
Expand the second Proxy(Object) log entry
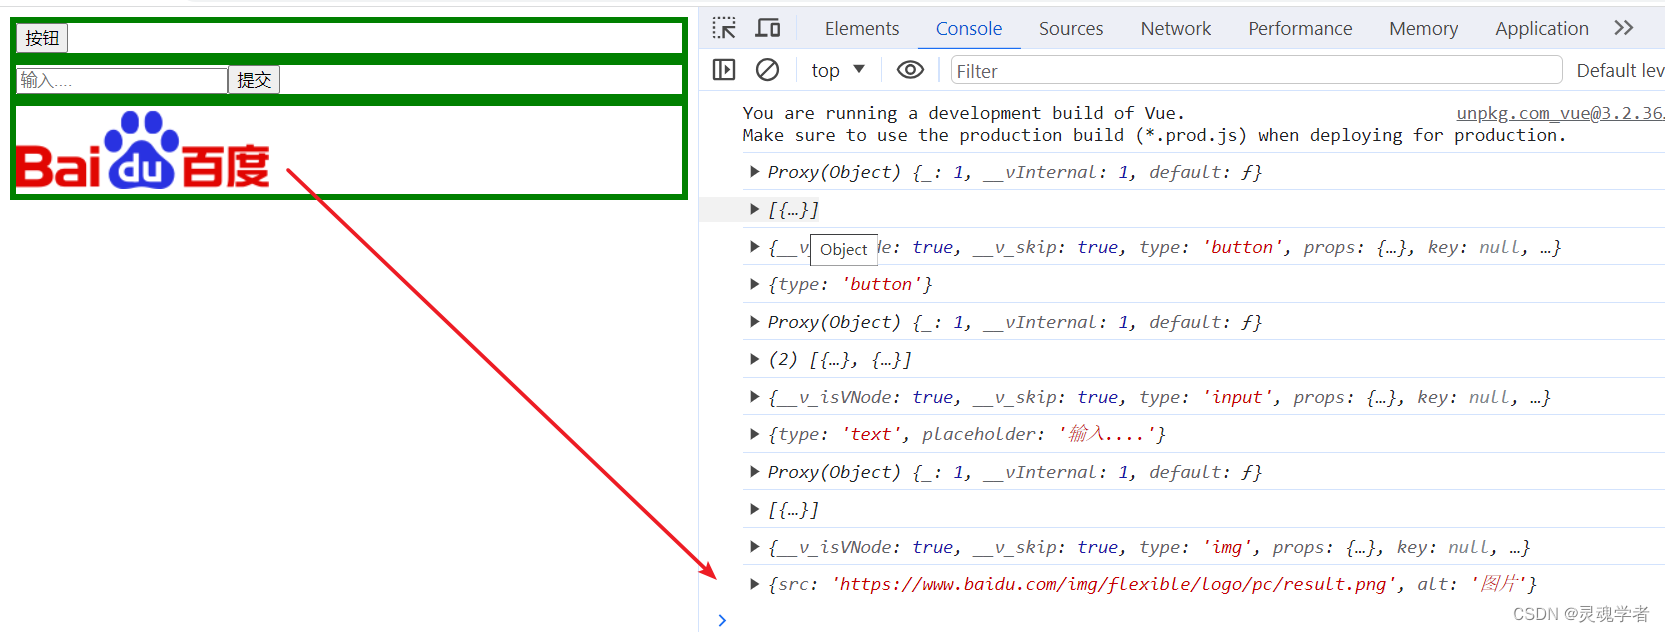tap(755, 322)
